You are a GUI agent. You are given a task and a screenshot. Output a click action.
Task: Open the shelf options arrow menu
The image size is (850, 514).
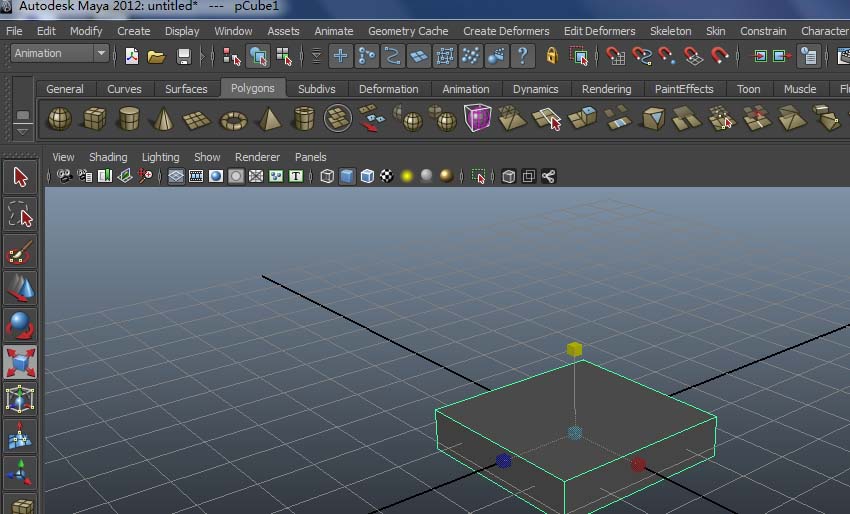tap(22, 132)
